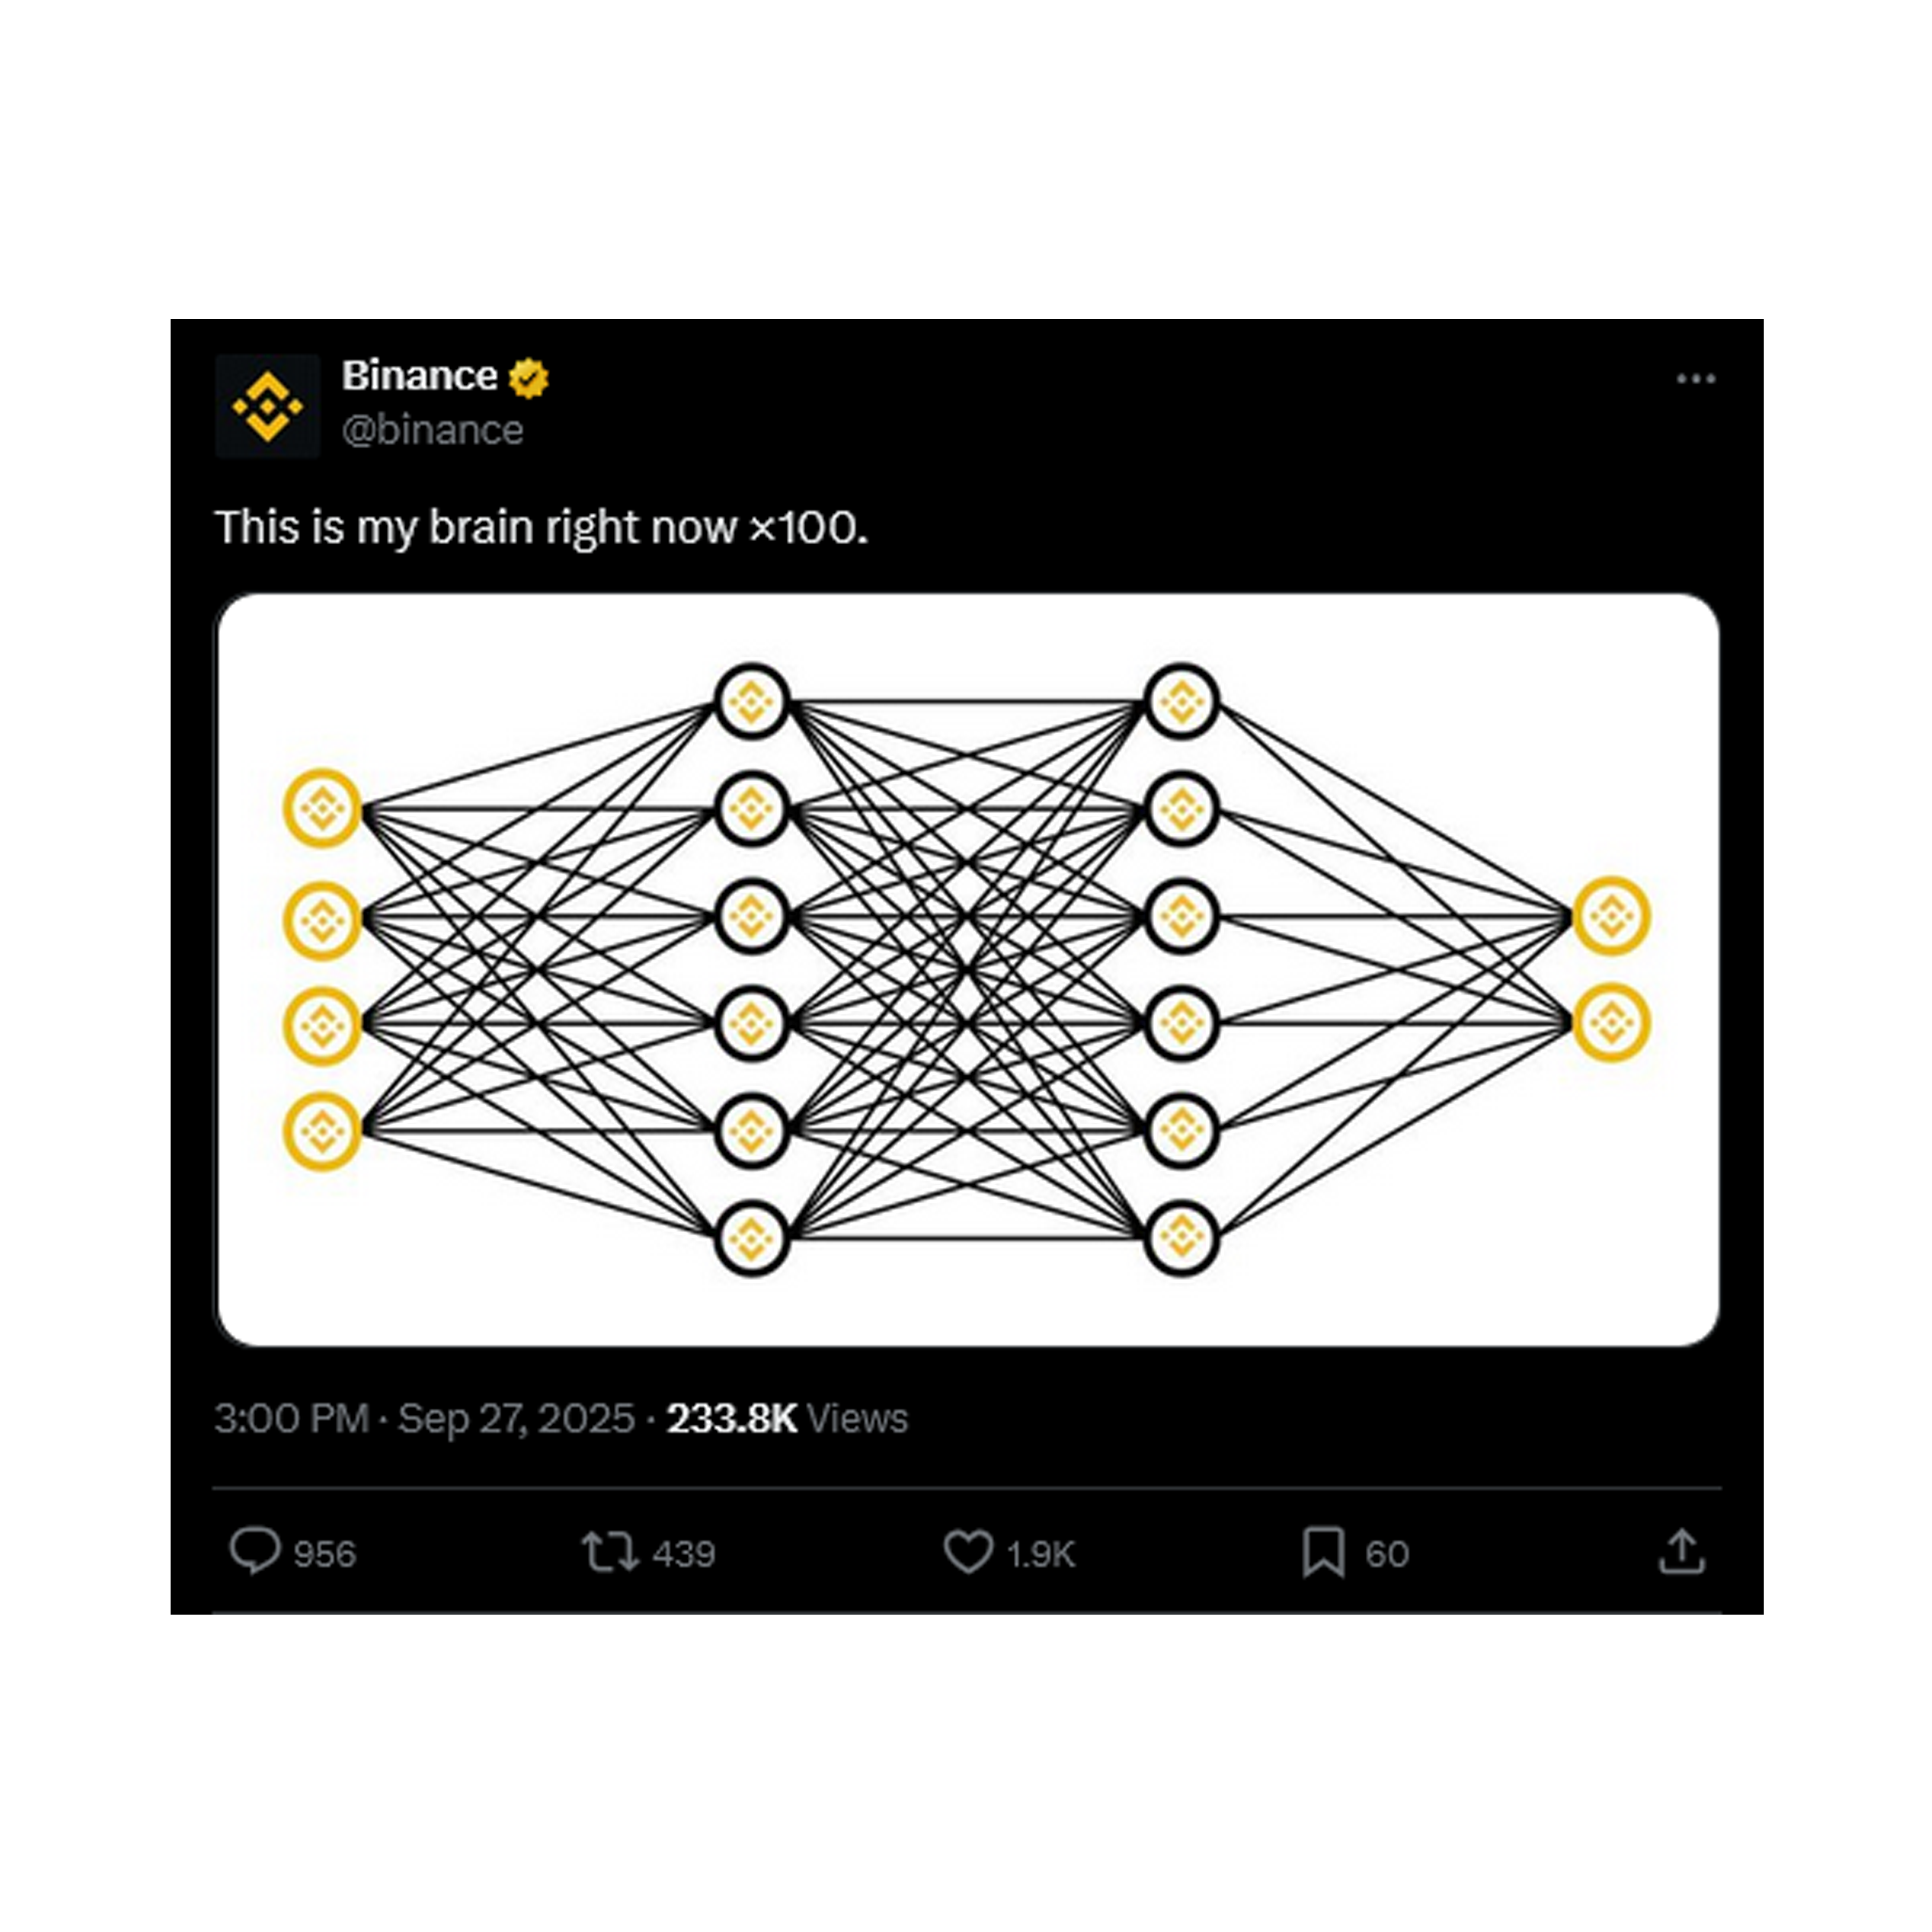Click the 3:00 PM Sep 27, 2025 timestamp
Viewport: 1932px width, 1932px height.
[x=424, y=1418]
